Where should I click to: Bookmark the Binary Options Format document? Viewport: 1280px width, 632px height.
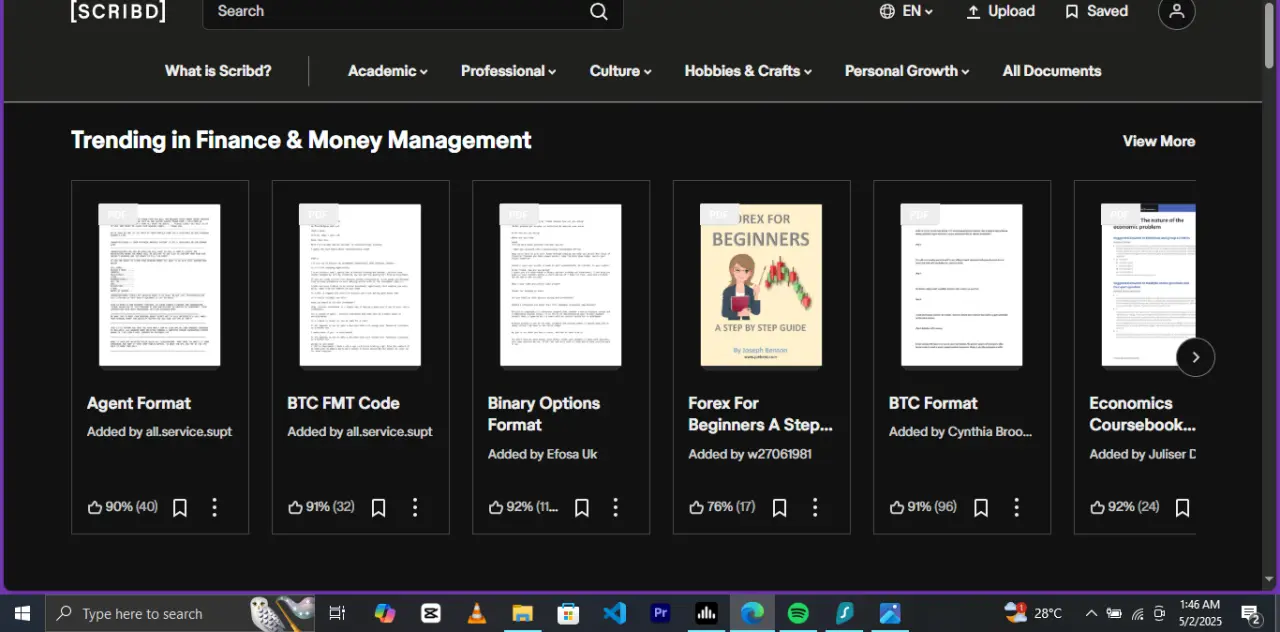[x=581, y=508]
